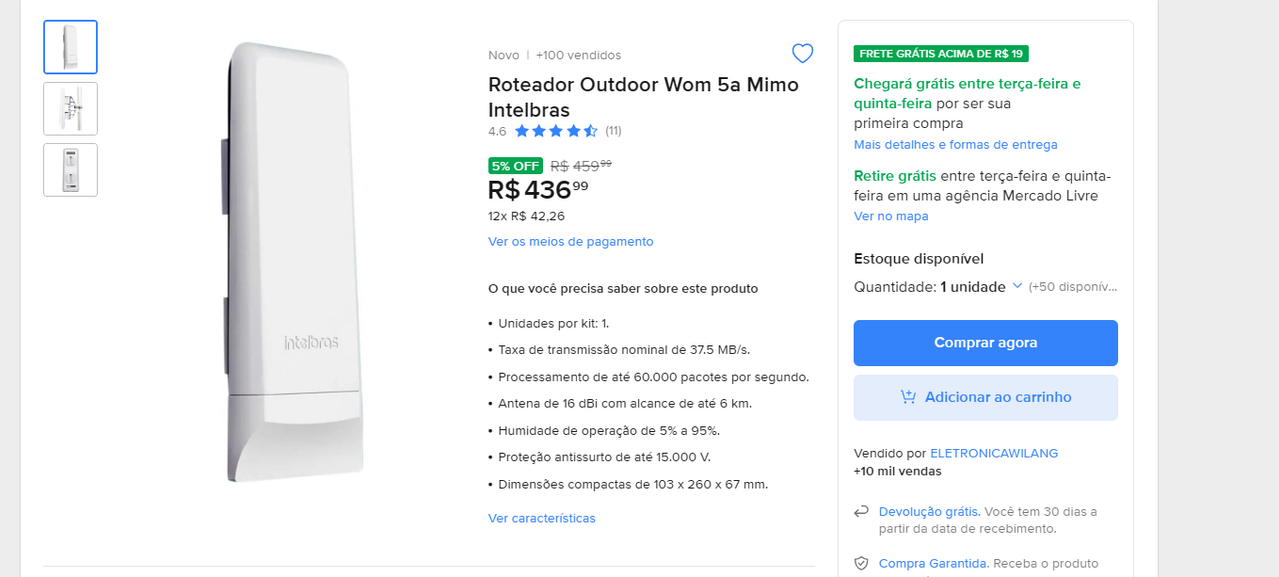Screen dimensions: 1279x577
Task: Click the shield icon beside Compra Garantida
Action: 861,563
